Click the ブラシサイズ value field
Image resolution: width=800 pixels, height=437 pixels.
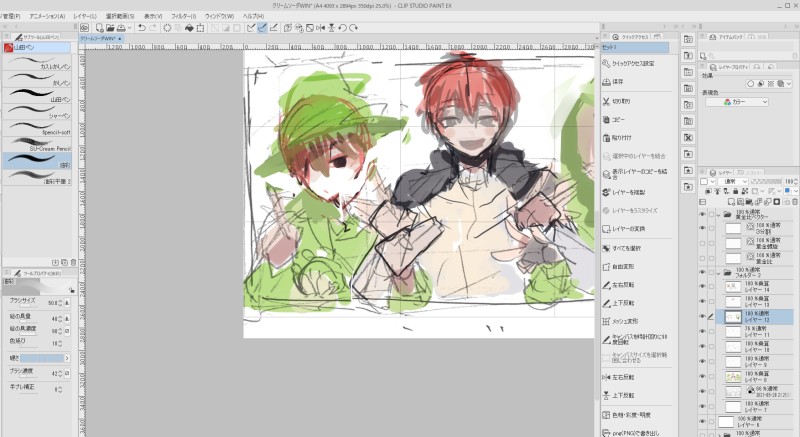point(53,303)
